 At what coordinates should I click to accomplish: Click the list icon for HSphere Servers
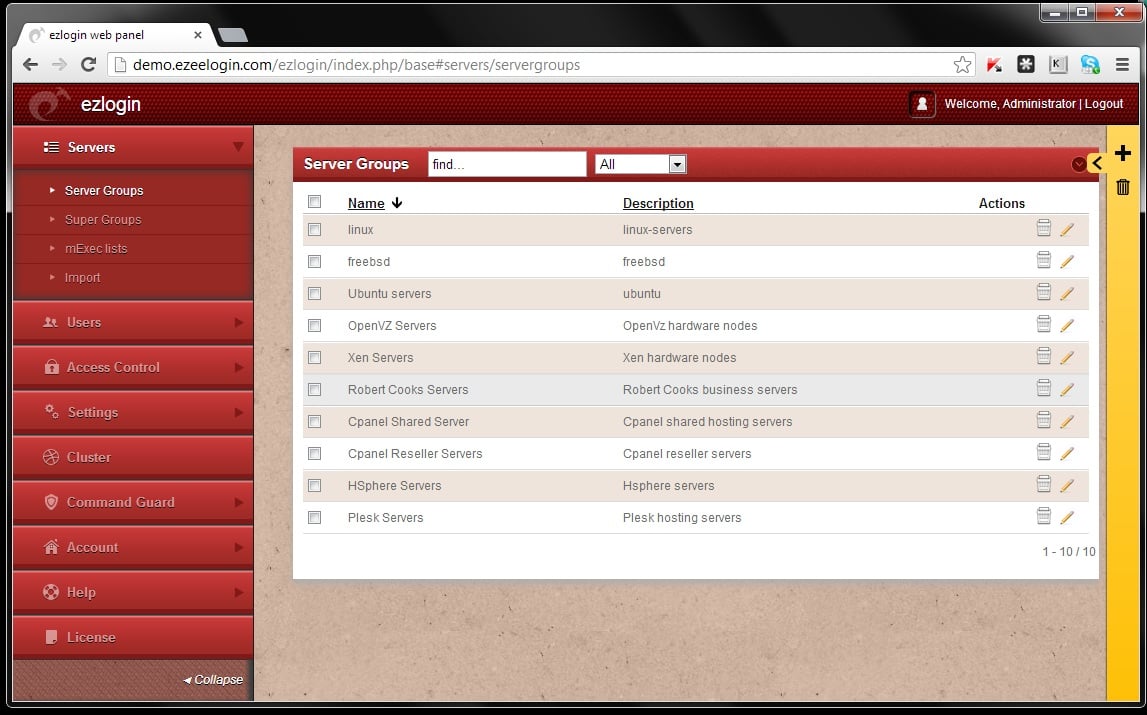tap(1044, 484)
